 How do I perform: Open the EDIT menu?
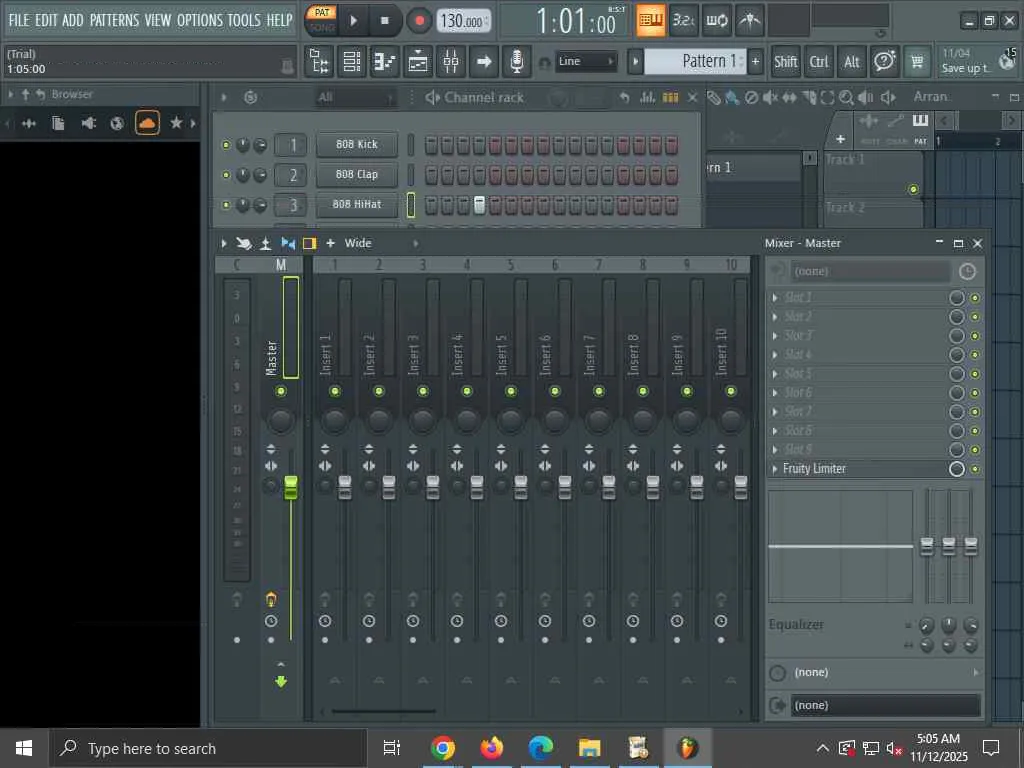coord(46,20)
